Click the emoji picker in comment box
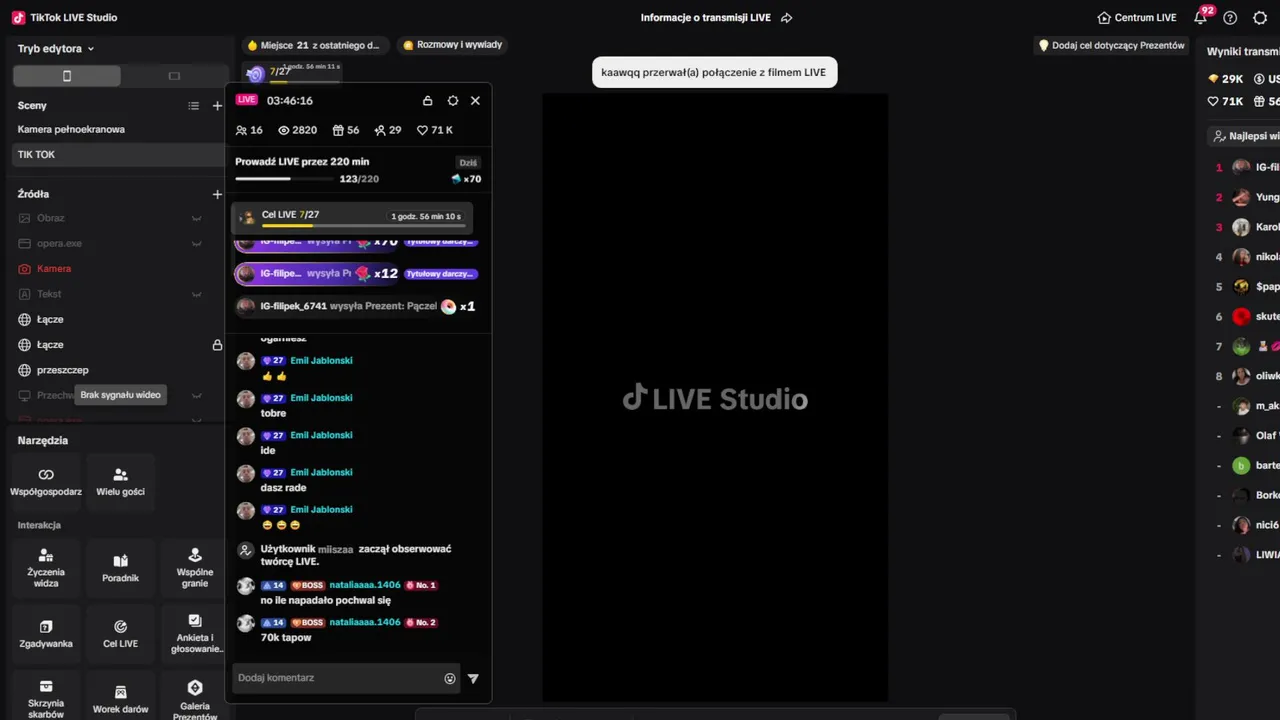This screenshot has height=720, width=1280. click(x=450, y=678)
